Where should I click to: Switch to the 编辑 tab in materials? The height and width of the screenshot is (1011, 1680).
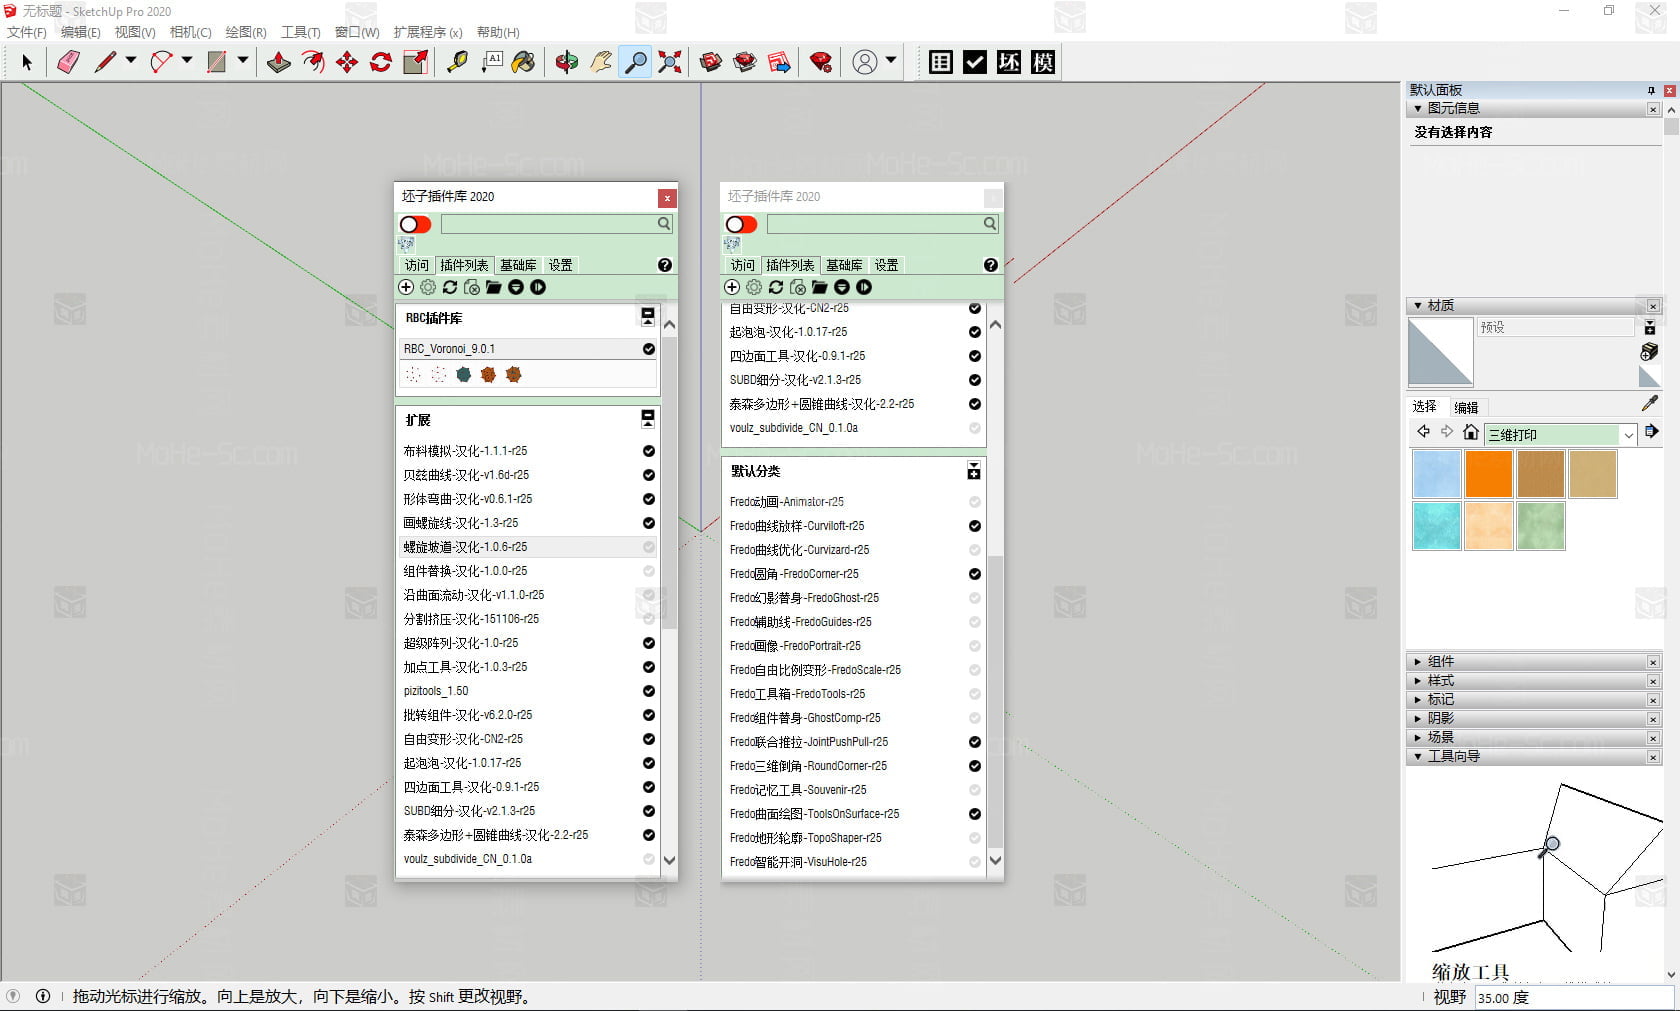point(1466,407)
